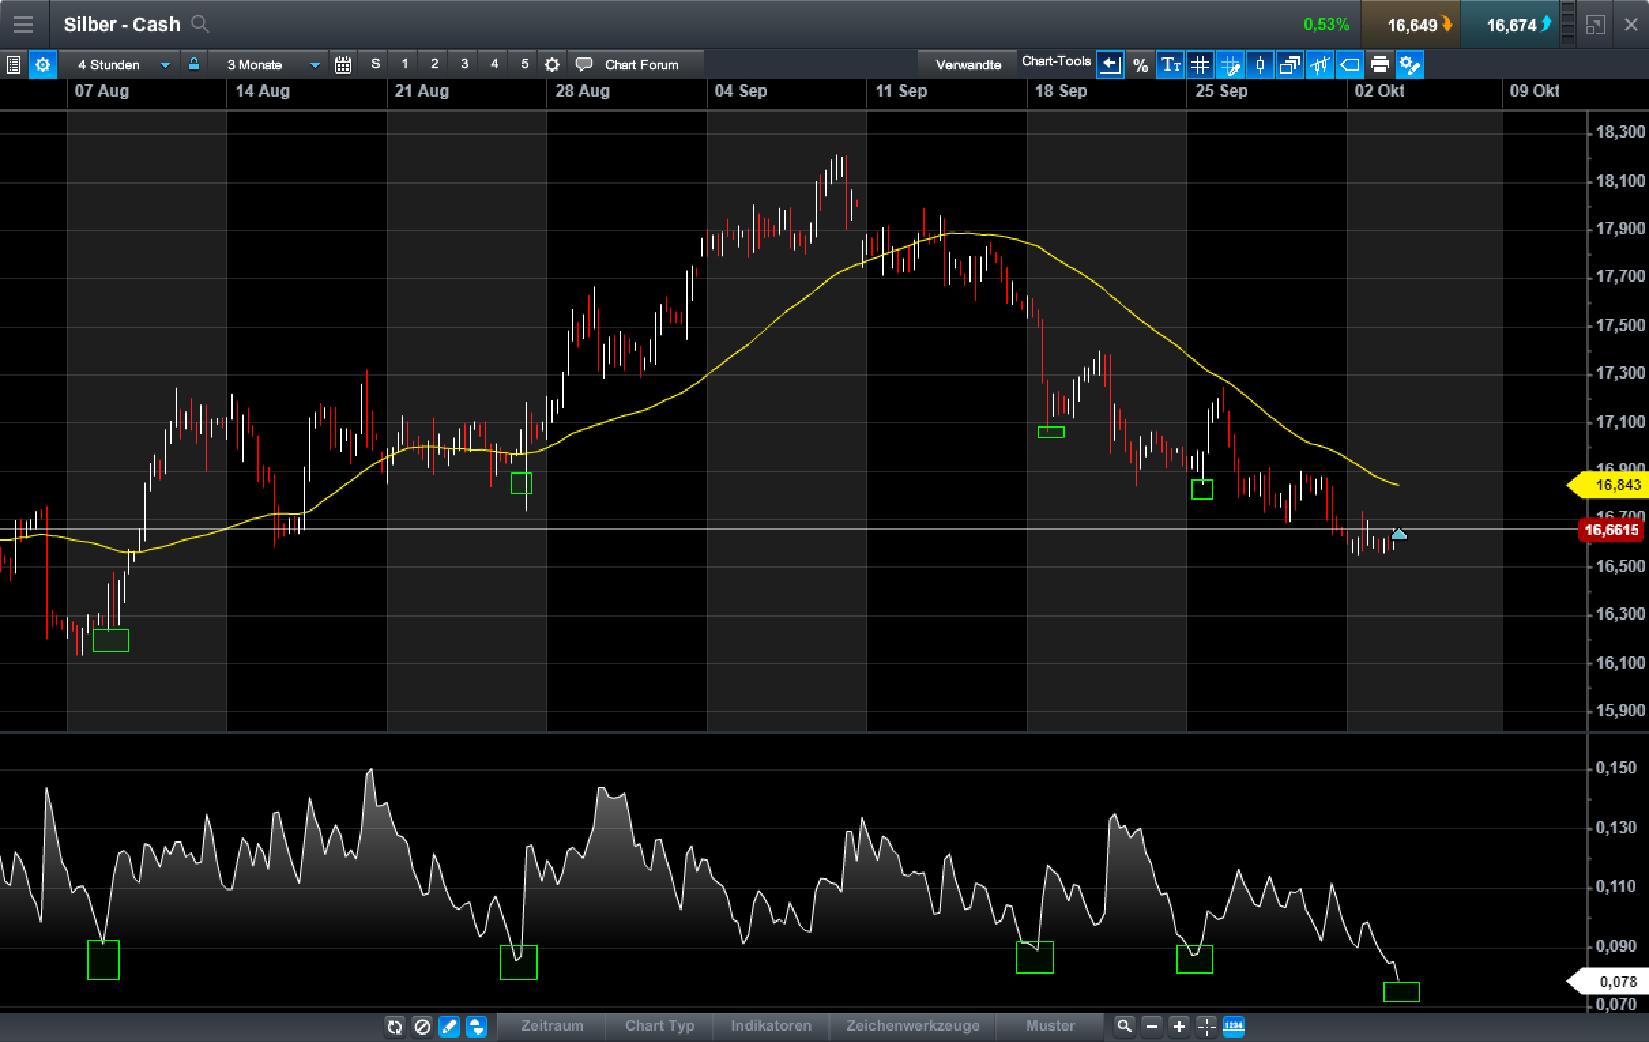Image resolution: width=1649 pixels, height=1042 pixels.
Task: Click the calendar icon in the toolbar
Action: (342, 64)
